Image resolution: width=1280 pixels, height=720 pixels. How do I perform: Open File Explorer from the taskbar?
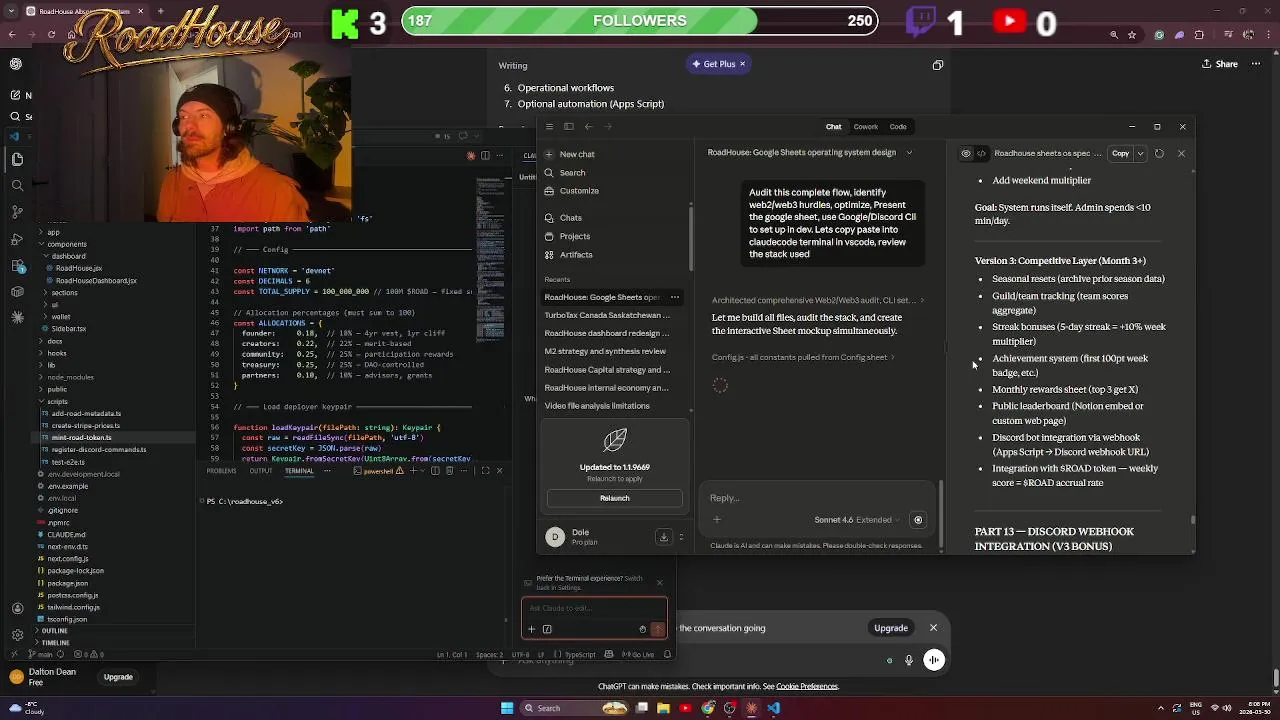663,708
